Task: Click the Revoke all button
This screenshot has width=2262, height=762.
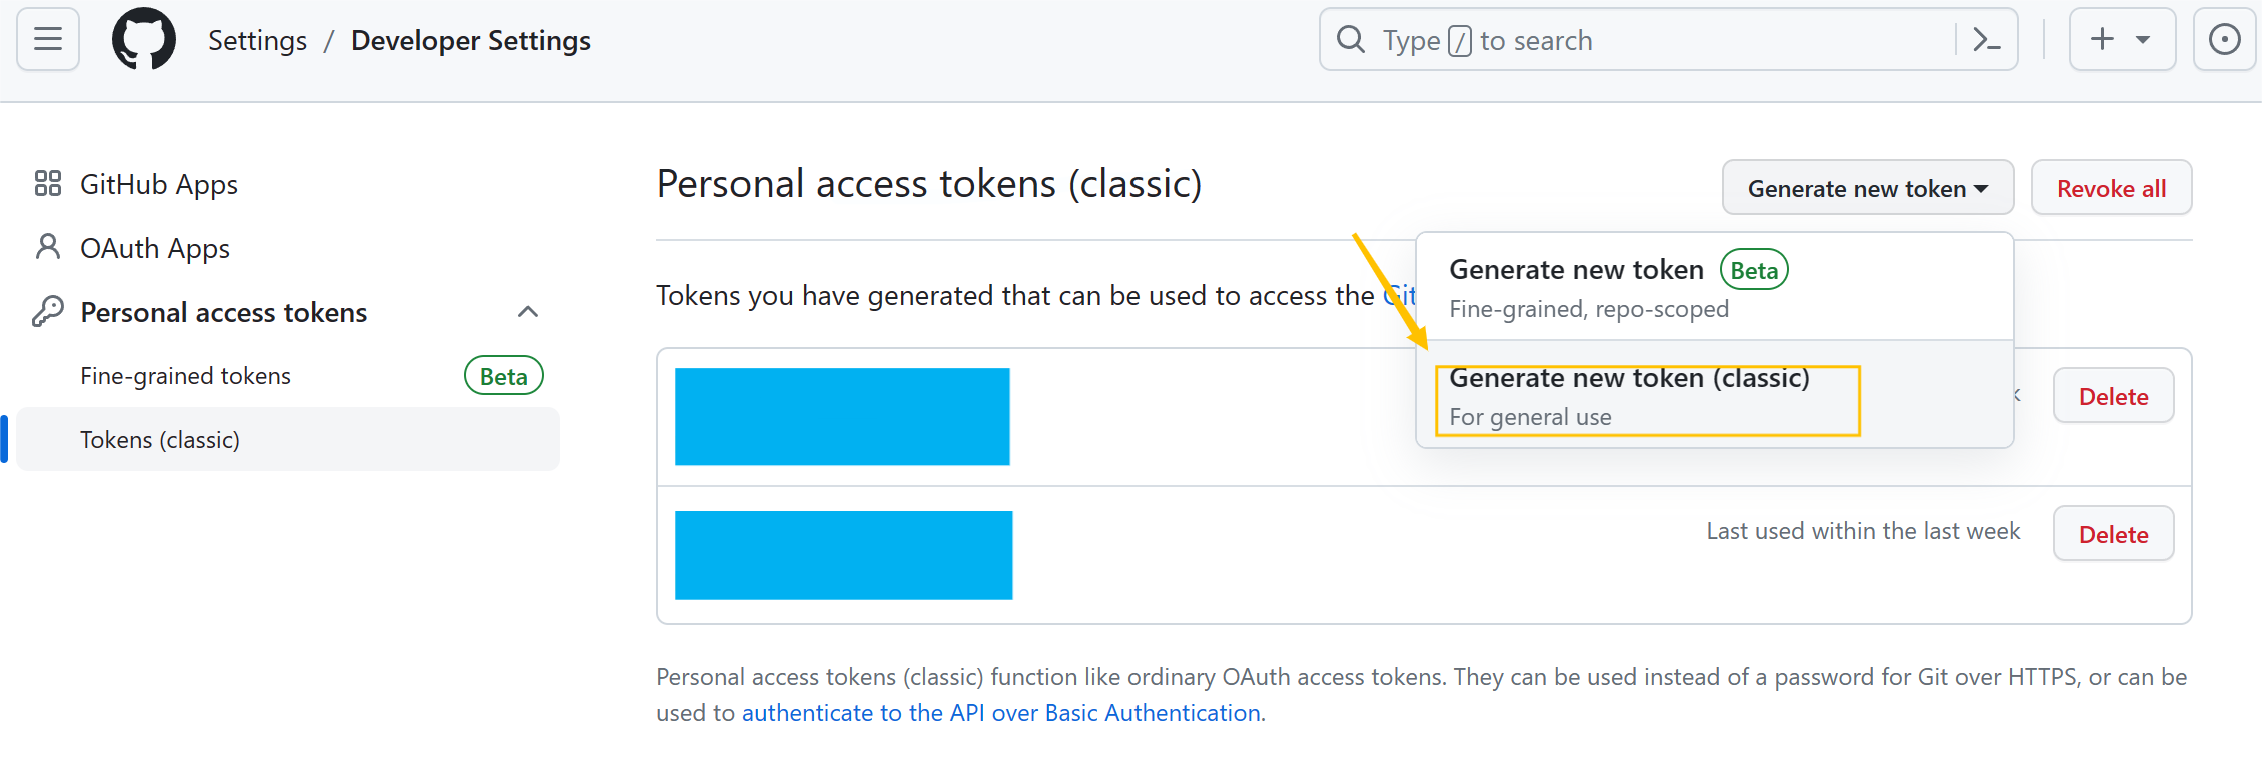Action: (2111, 187)
